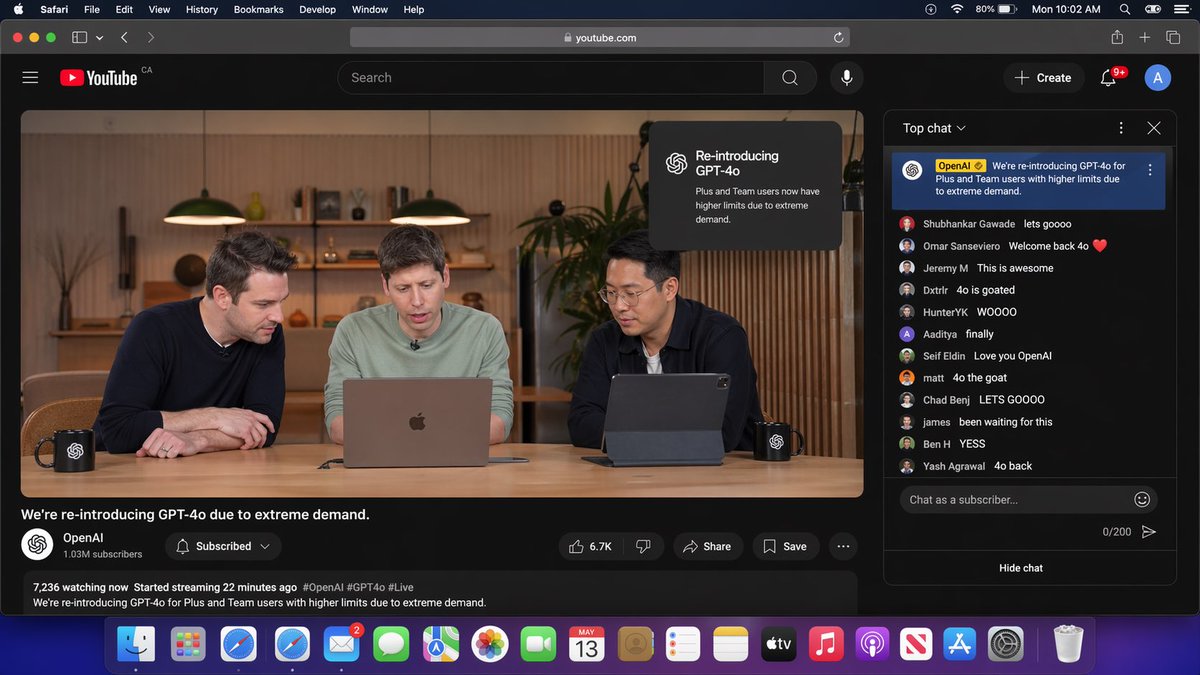
Task: Open App Store from the Dock
Action: pos(958,644)
